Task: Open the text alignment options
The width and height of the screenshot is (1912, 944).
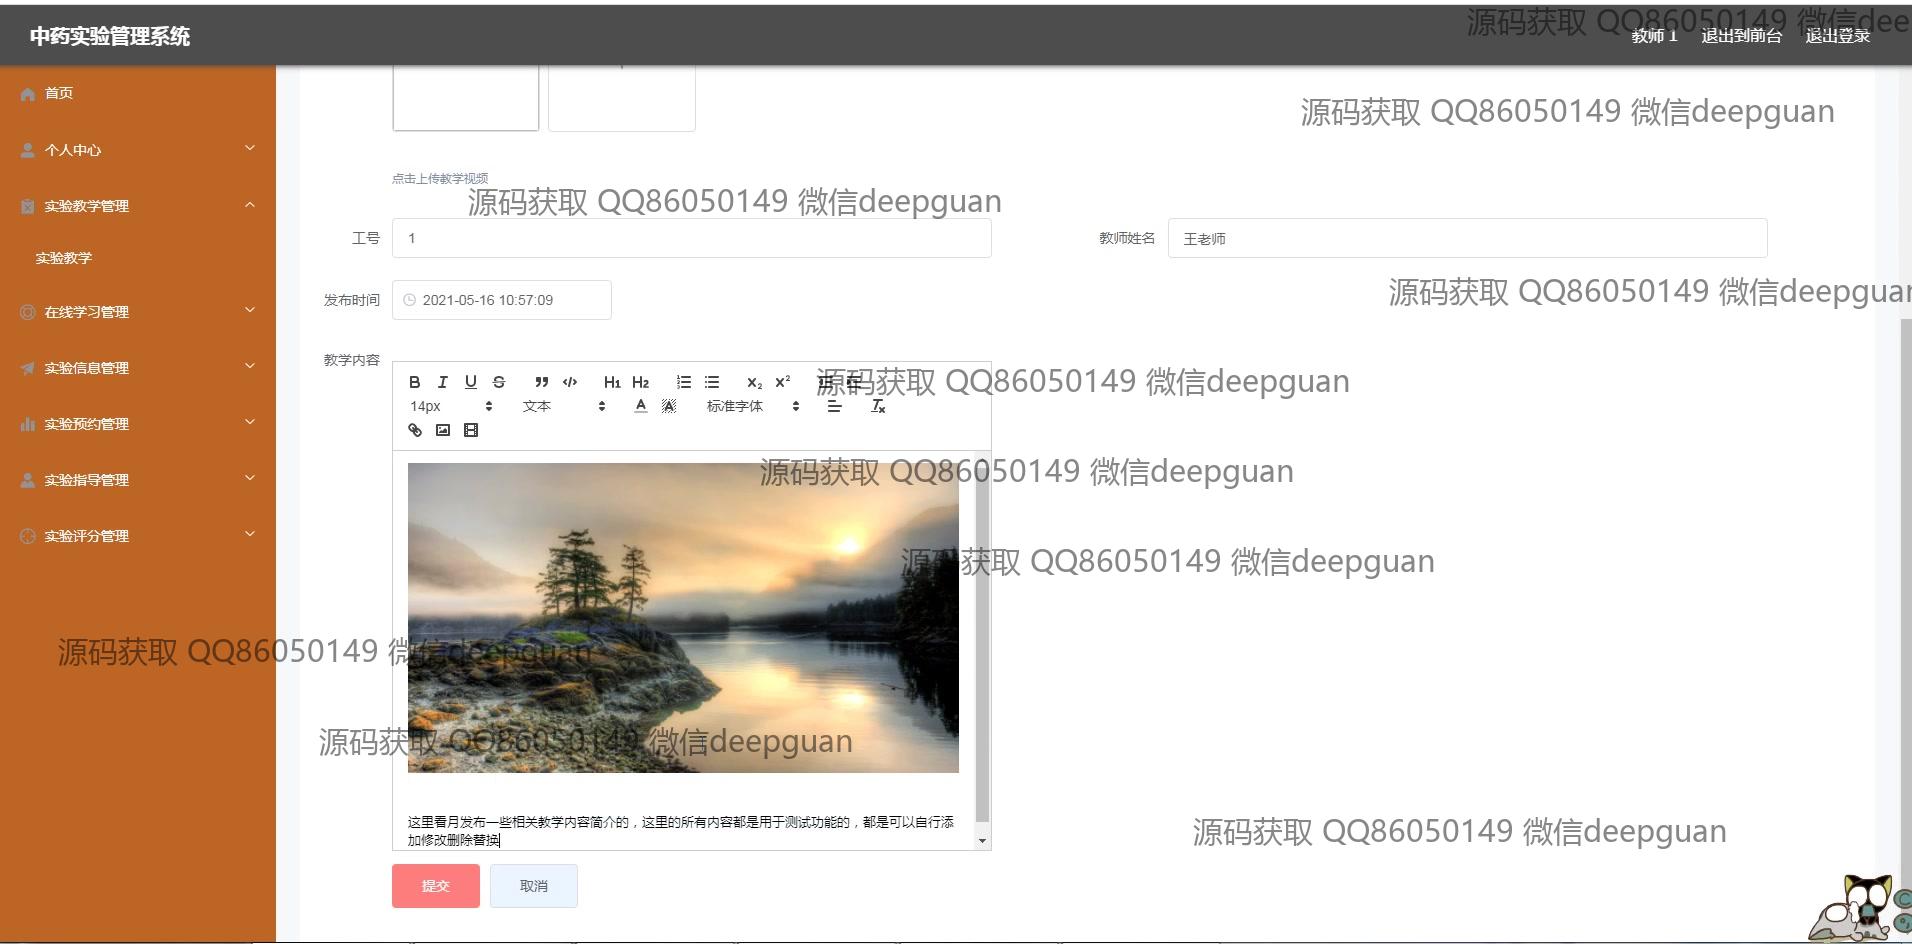Action: pos(834,406)
